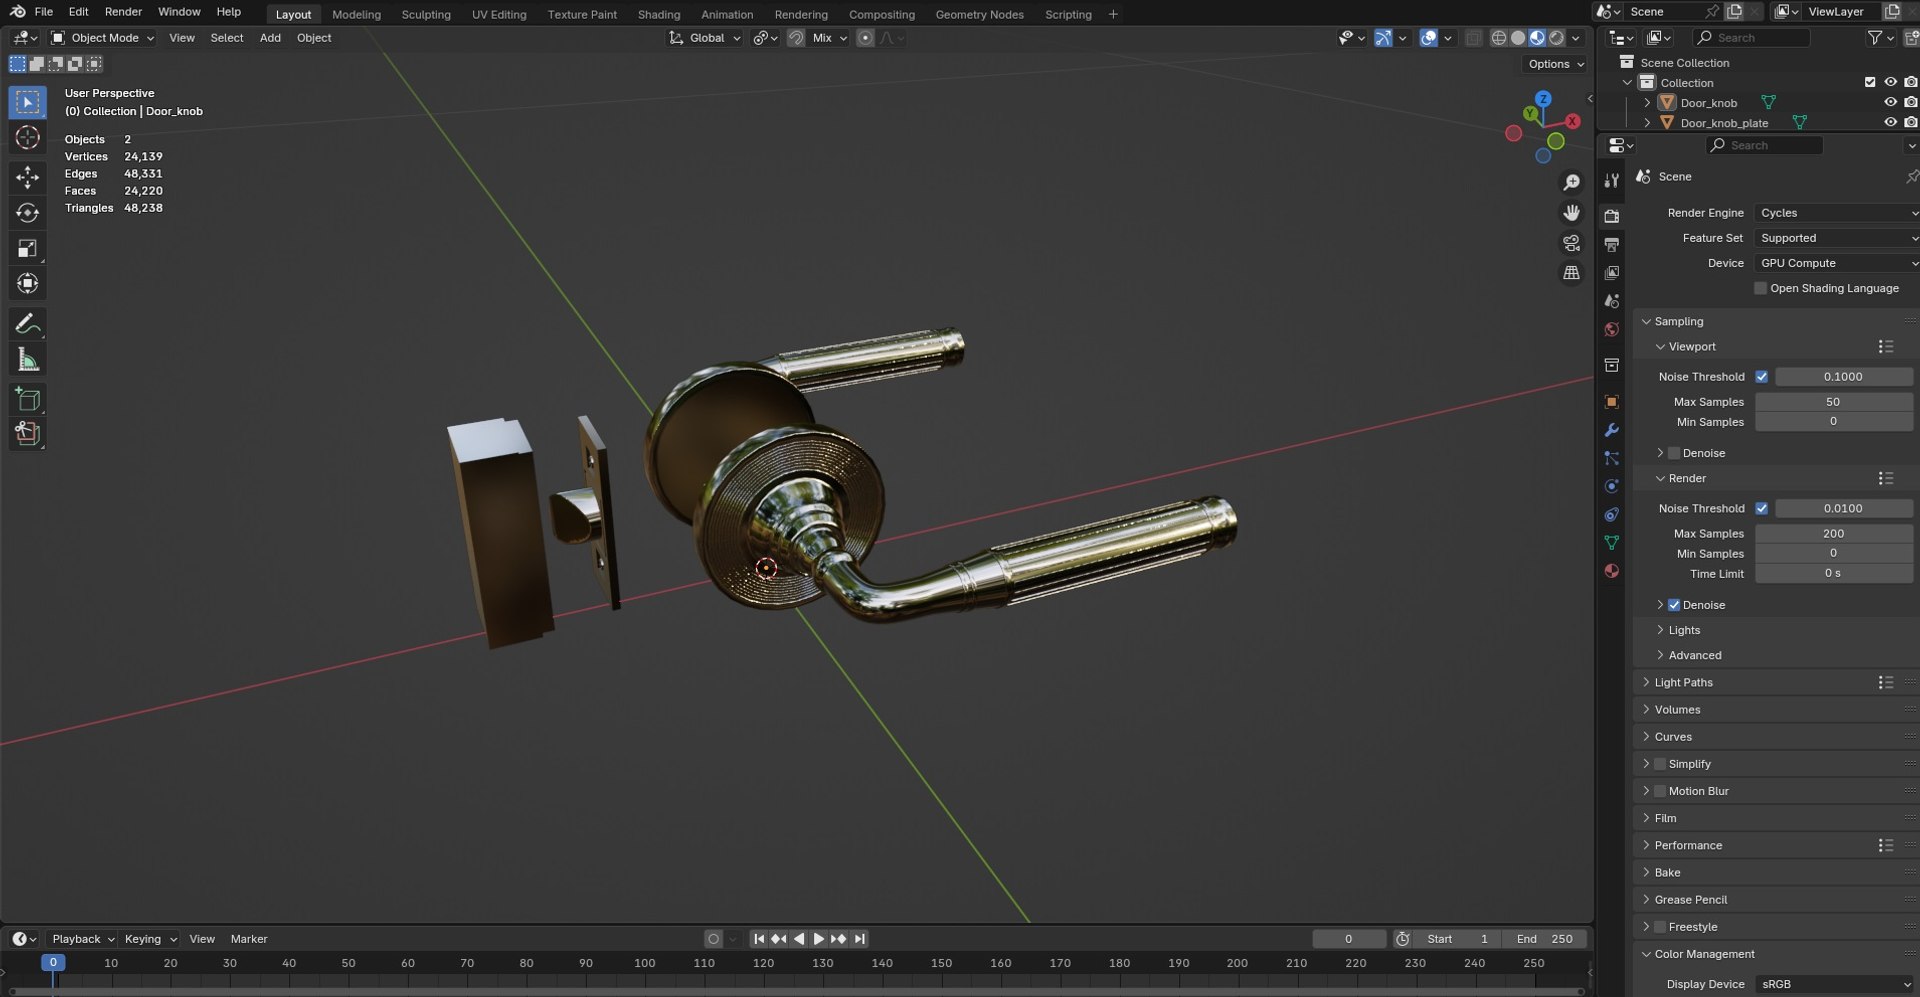Open Feature Set dropdown

point(1836,238)
